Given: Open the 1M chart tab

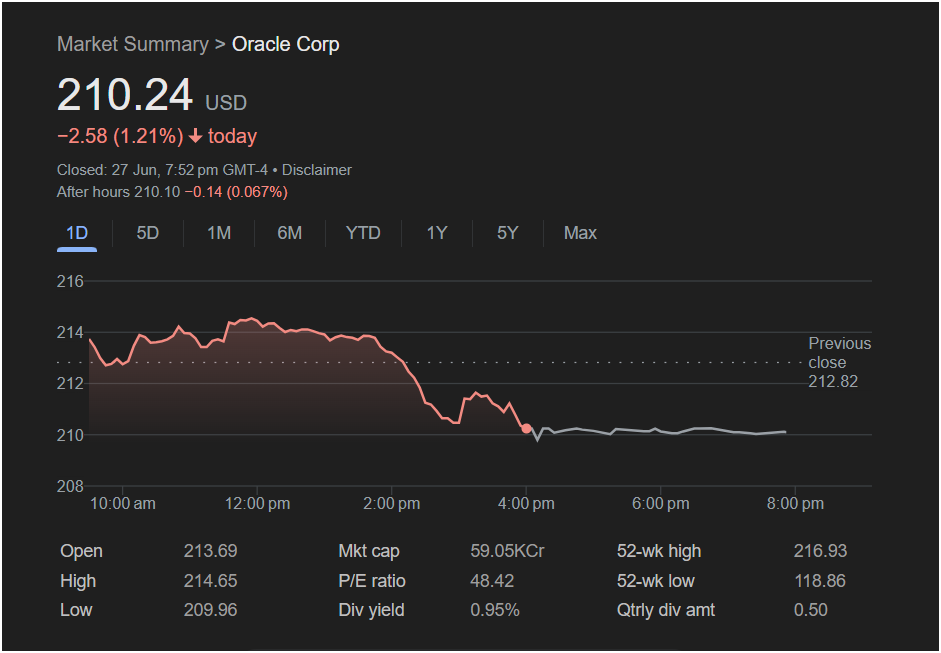Looking at the screenshot, I should coord(218,233).
